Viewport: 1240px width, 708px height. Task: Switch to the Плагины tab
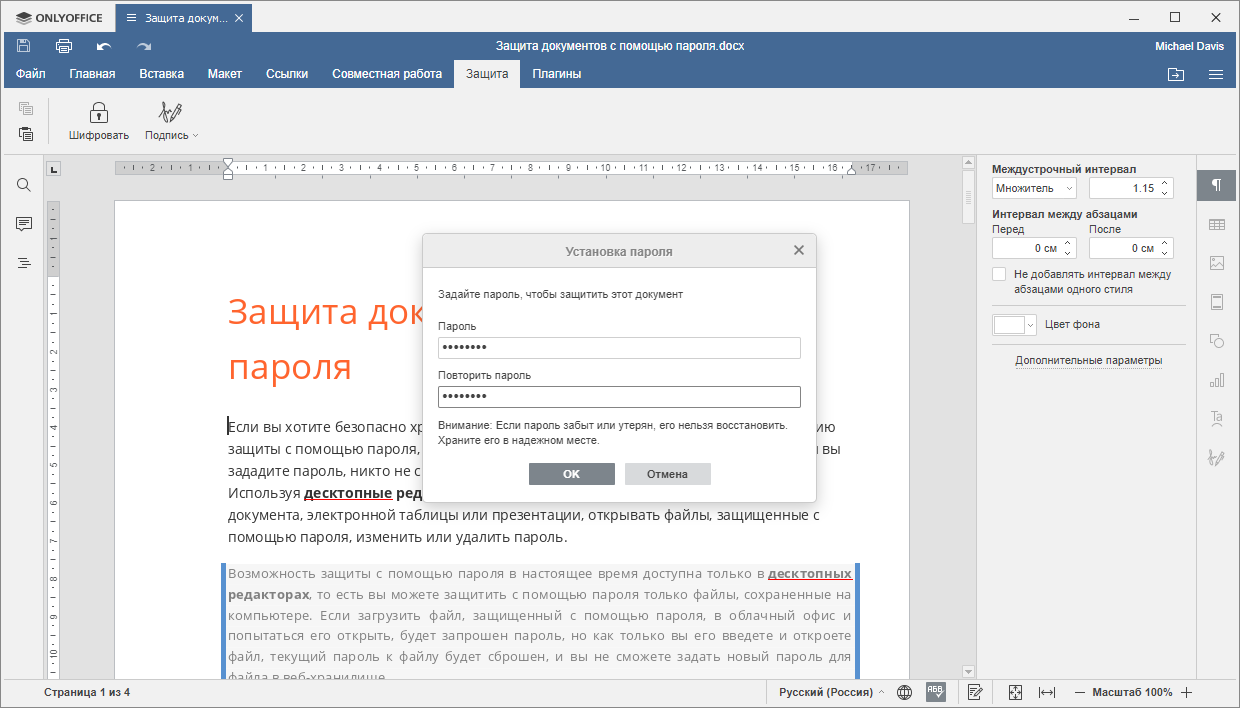(557, 74)
